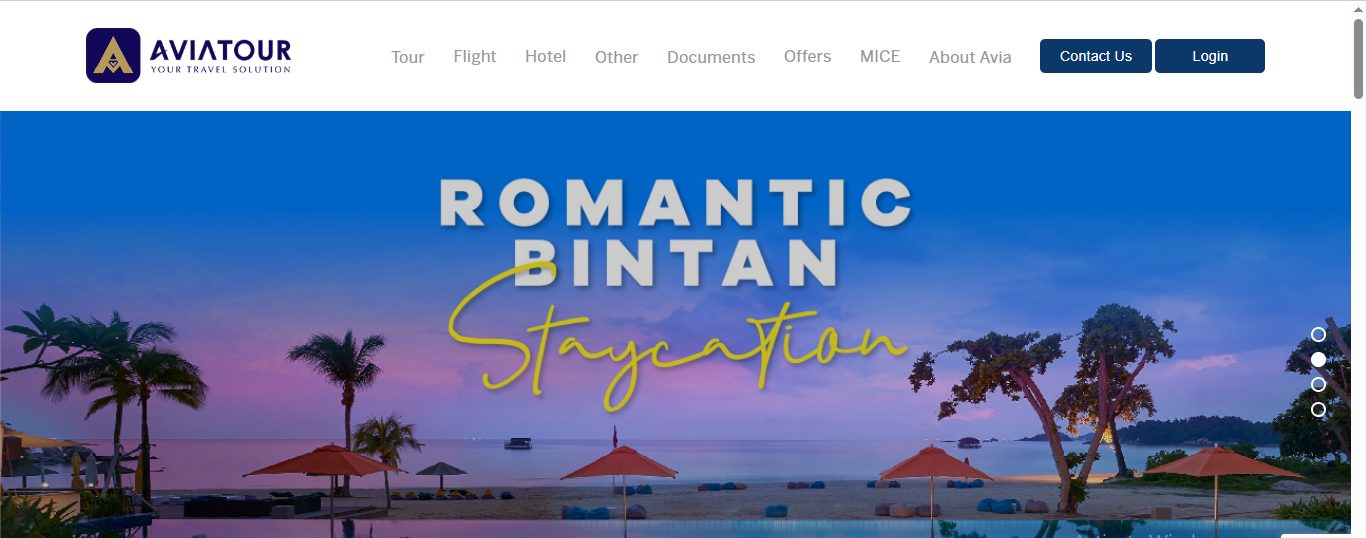Open the Tour menu
This screenshot has height=538, width=1366.
(408, 57)
